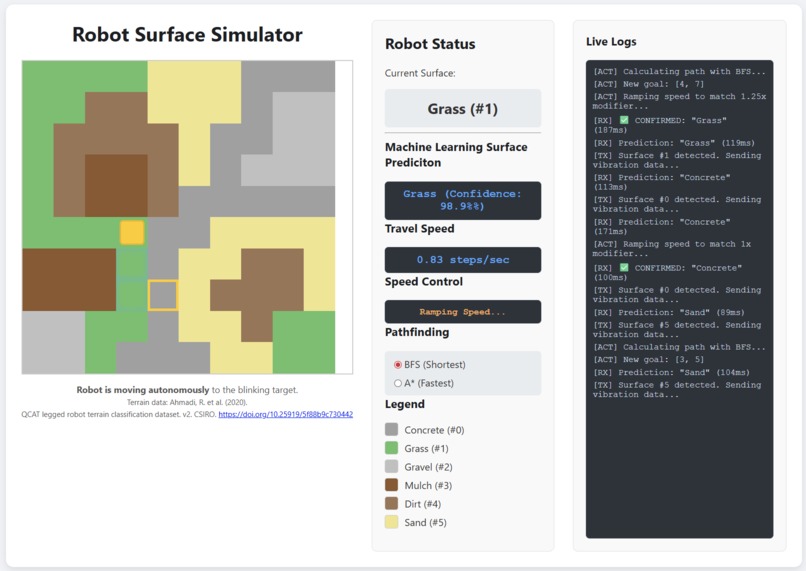Select the A* (Fastest) pathfinding option
This screenshot has width=806, height=571.
(397, 383)
